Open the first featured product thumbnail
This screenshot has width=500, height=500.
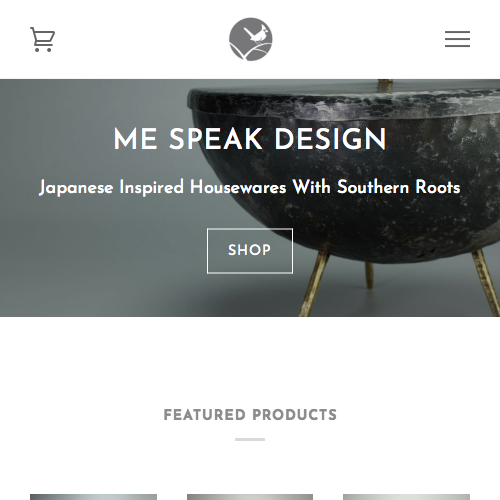(x=93, y=497)
